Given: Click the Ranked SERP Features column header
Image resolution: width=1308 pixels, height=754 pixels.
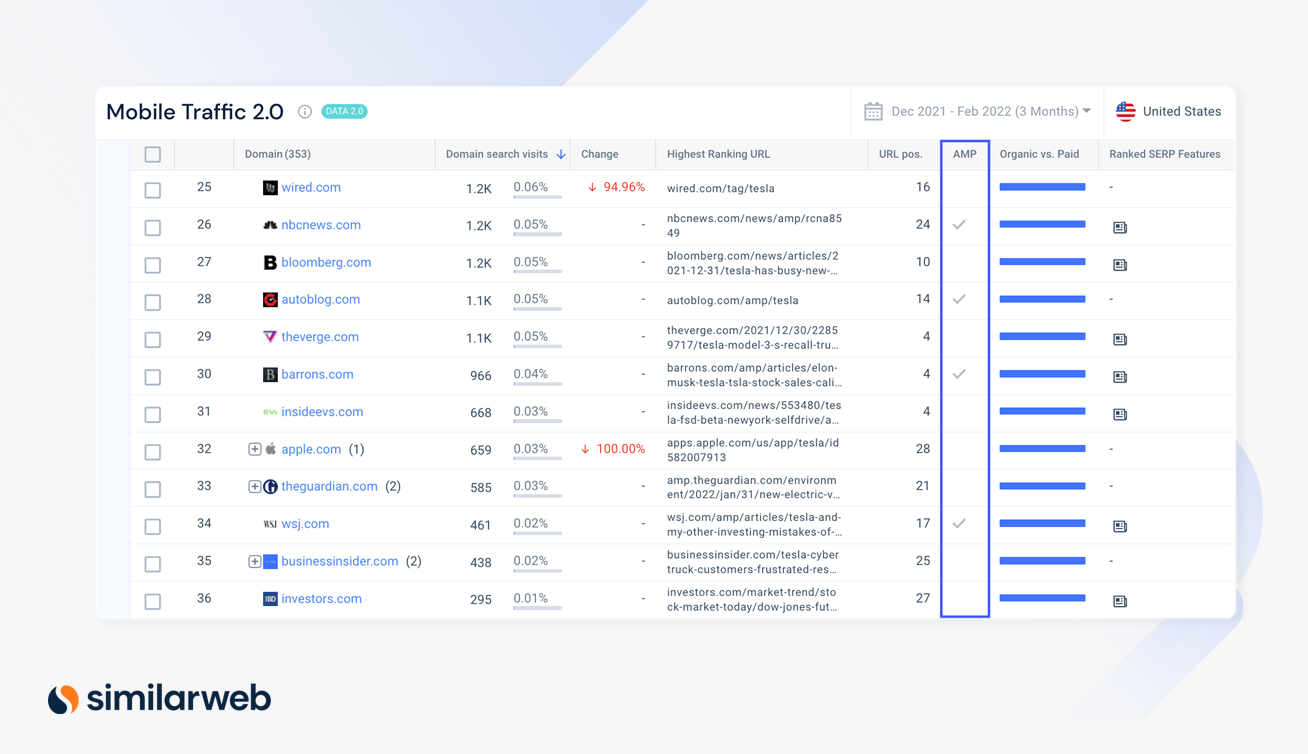Looking at the screenshot, I should click(1164, 154).
